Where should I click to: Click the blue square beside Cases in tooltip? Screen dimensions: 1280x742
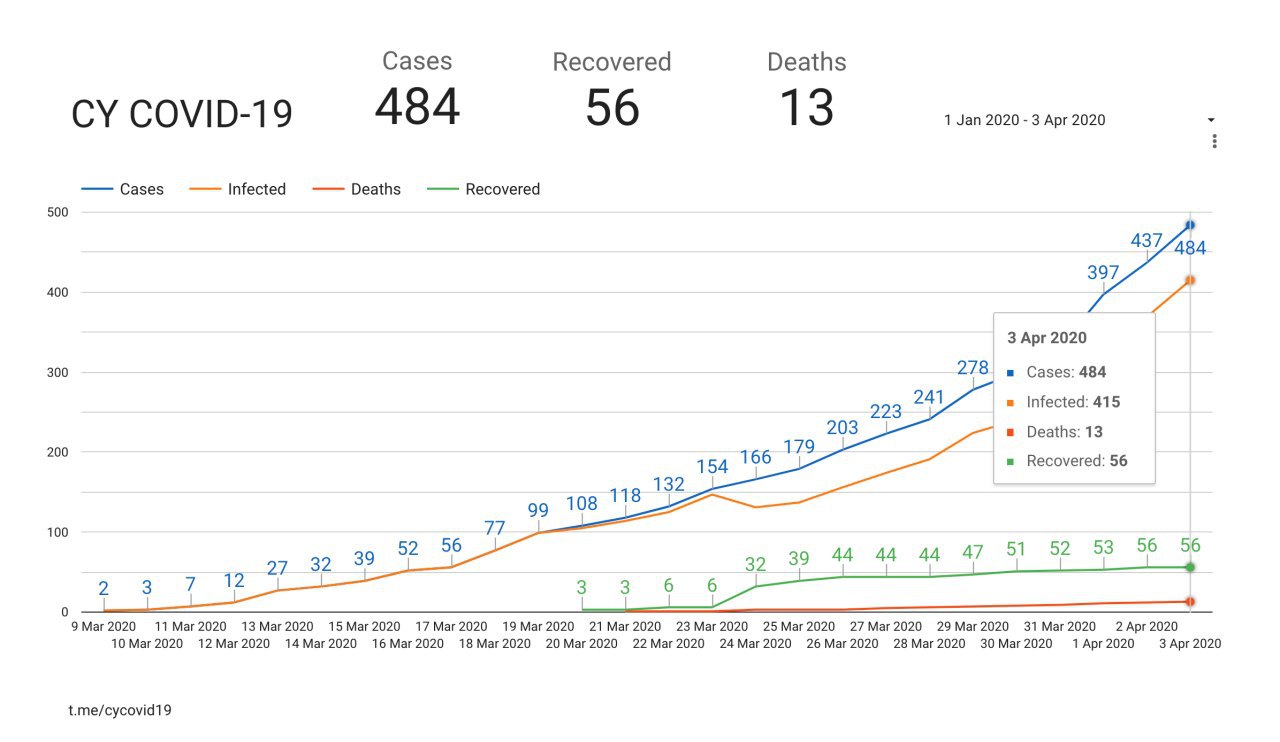[1011, 373]
